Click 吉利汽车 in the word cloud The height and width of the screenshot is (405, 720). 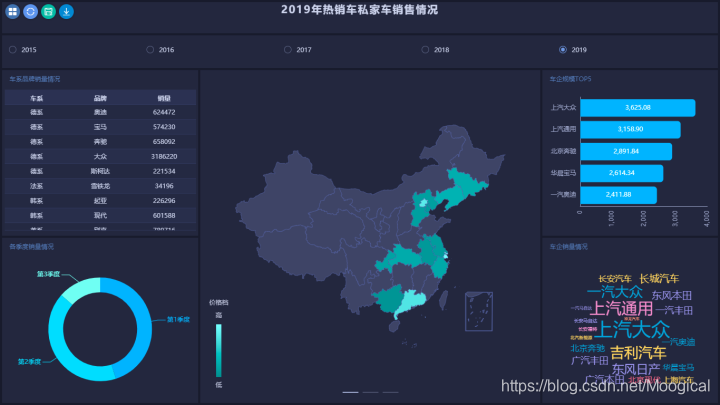point(638,353)
